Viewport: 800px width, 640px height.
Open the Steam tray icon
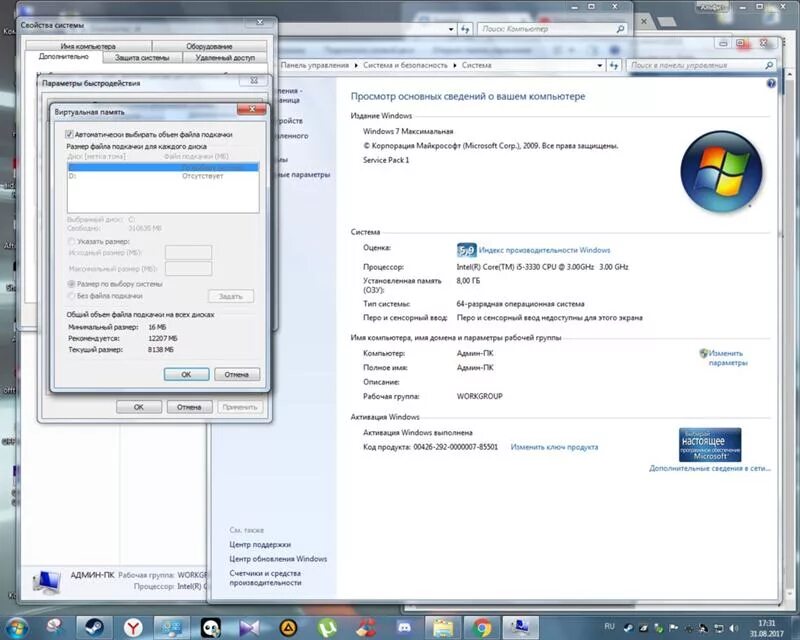click(x=629, y=628)
